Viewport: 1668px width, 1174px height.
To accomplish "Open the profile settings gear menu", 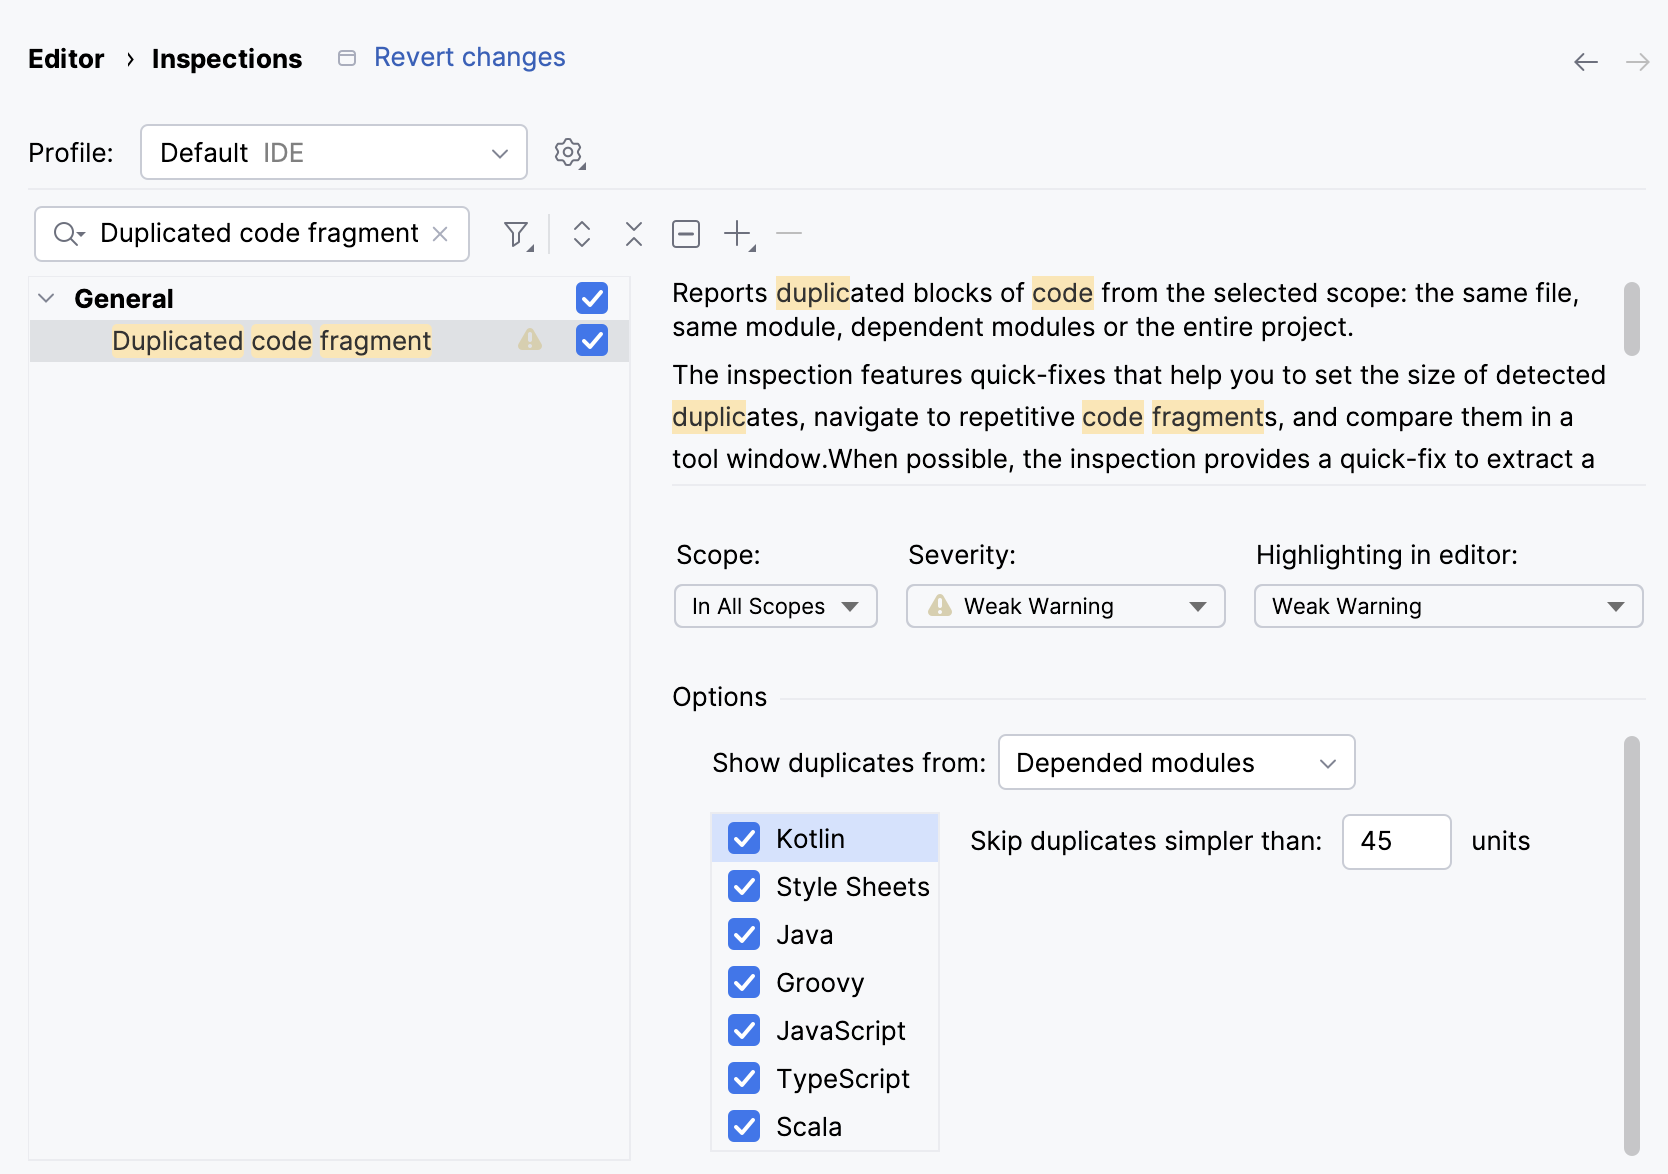I will pyautogui.click(x=568, y=153).
